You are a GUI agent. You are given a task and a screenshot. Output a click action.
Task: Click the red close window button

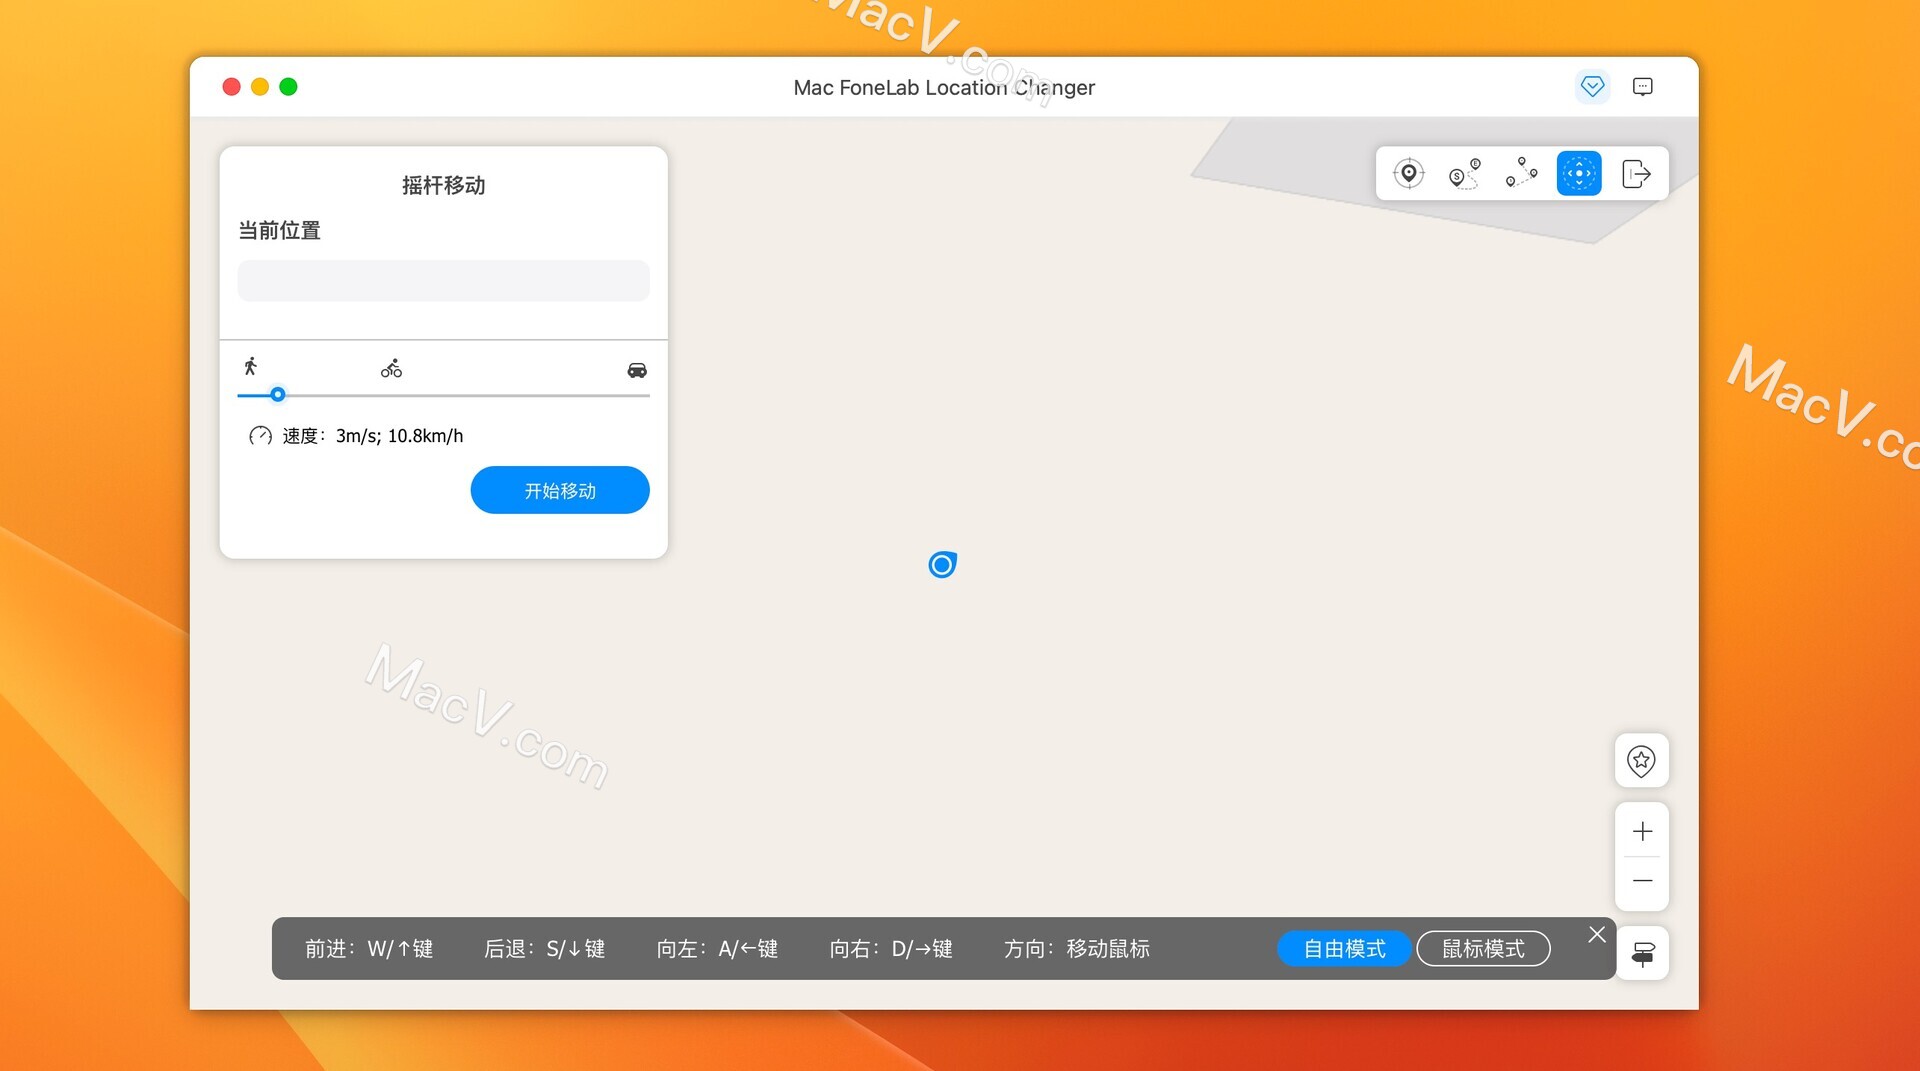click(231, 87)
